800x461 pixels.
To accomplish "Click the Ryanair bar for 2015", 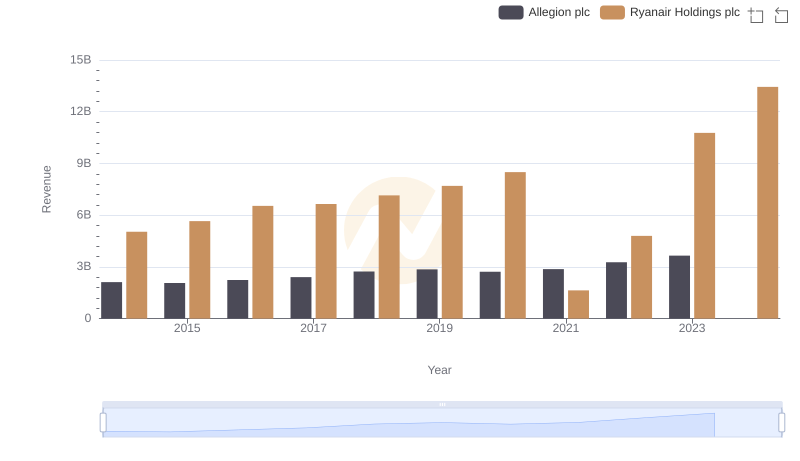I will click(199, 270).
